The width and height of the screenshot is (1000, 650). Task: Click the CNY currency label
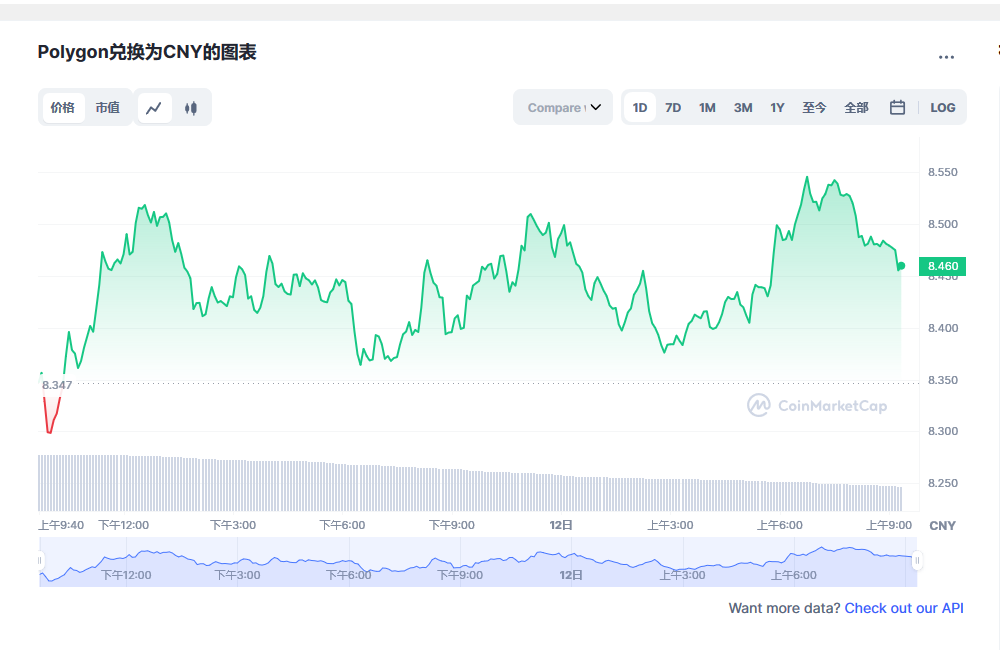[x=943, y=526]
